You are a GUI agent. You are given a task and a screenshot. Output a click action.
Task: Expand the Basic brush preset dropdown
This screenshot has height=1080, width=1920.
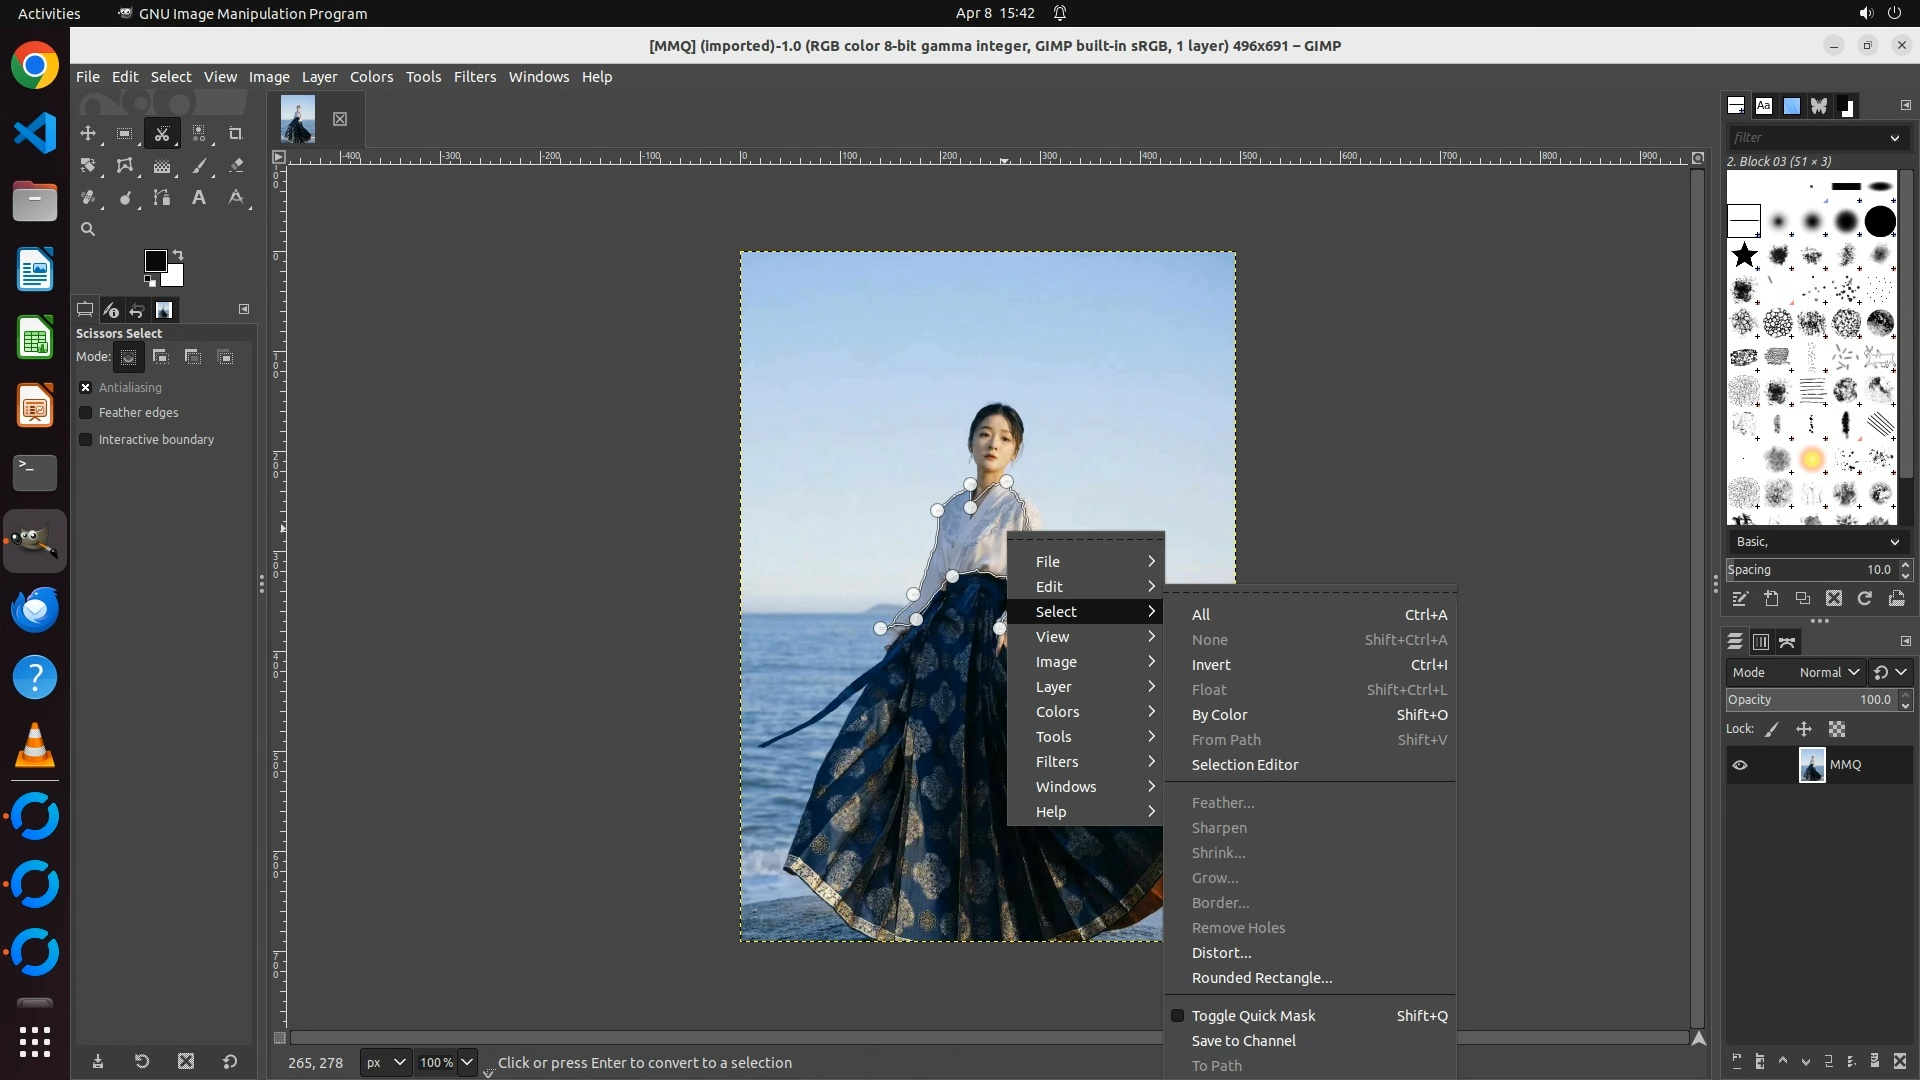(x=1816, y=542)
